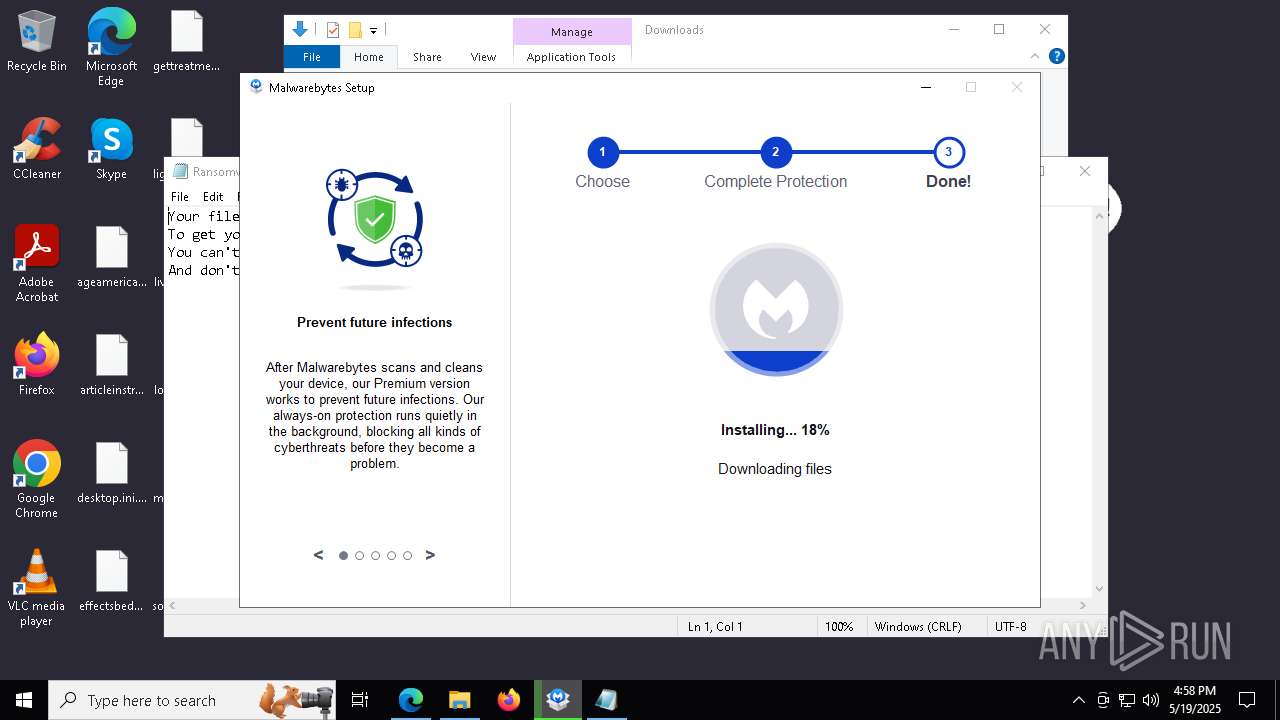
Task: Open File Explorer from the taskbar
Action: coord(459,700)
